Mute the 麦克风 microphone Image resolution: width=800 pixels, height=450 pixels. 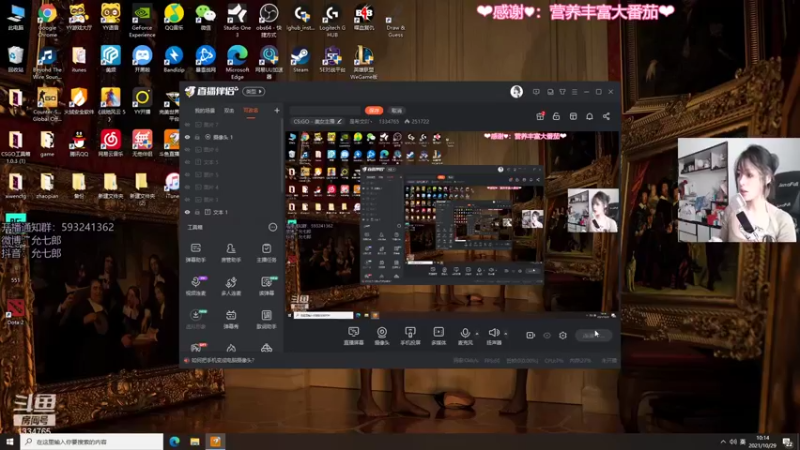pos(465,336)
